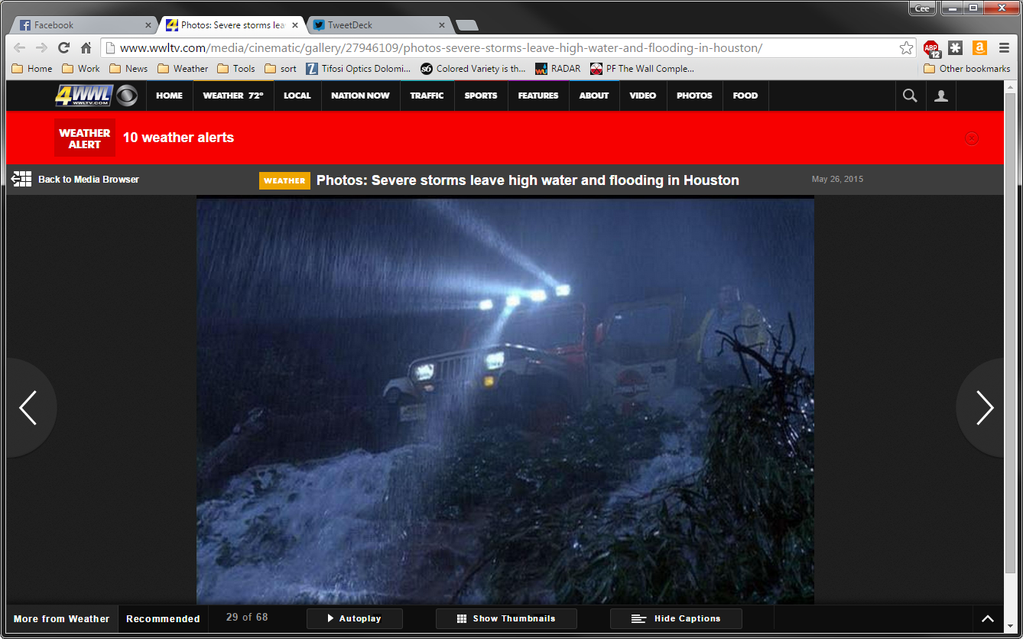
Task: Open VIDEO nav item
Action: click(x=643, y=95)
